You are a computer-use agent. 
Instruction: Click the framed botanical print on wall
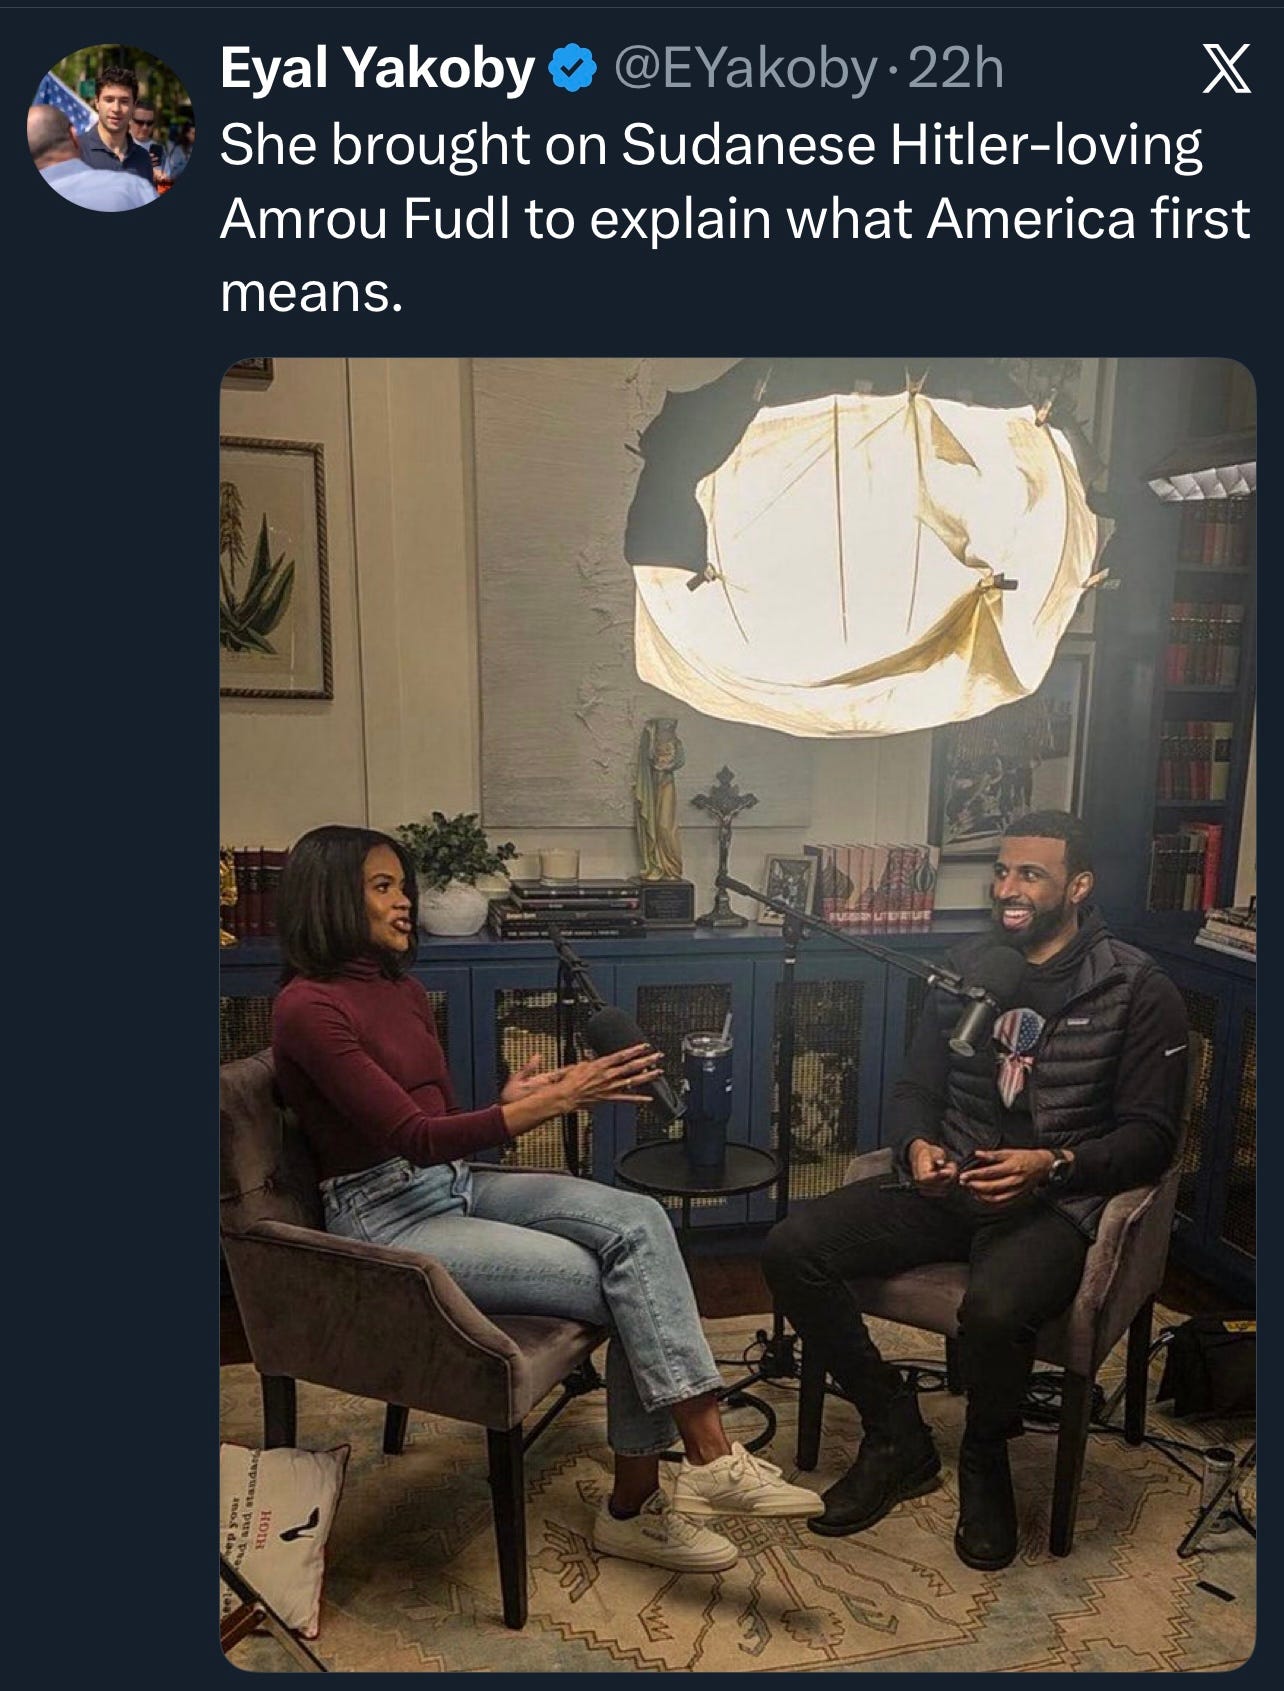coord(274,567)
